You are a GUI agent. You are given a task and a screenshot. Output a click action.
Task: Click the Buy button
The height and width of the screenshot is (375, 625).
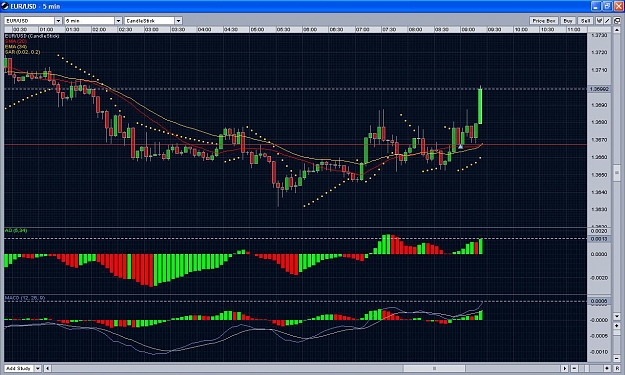click(x=568, y=21)
